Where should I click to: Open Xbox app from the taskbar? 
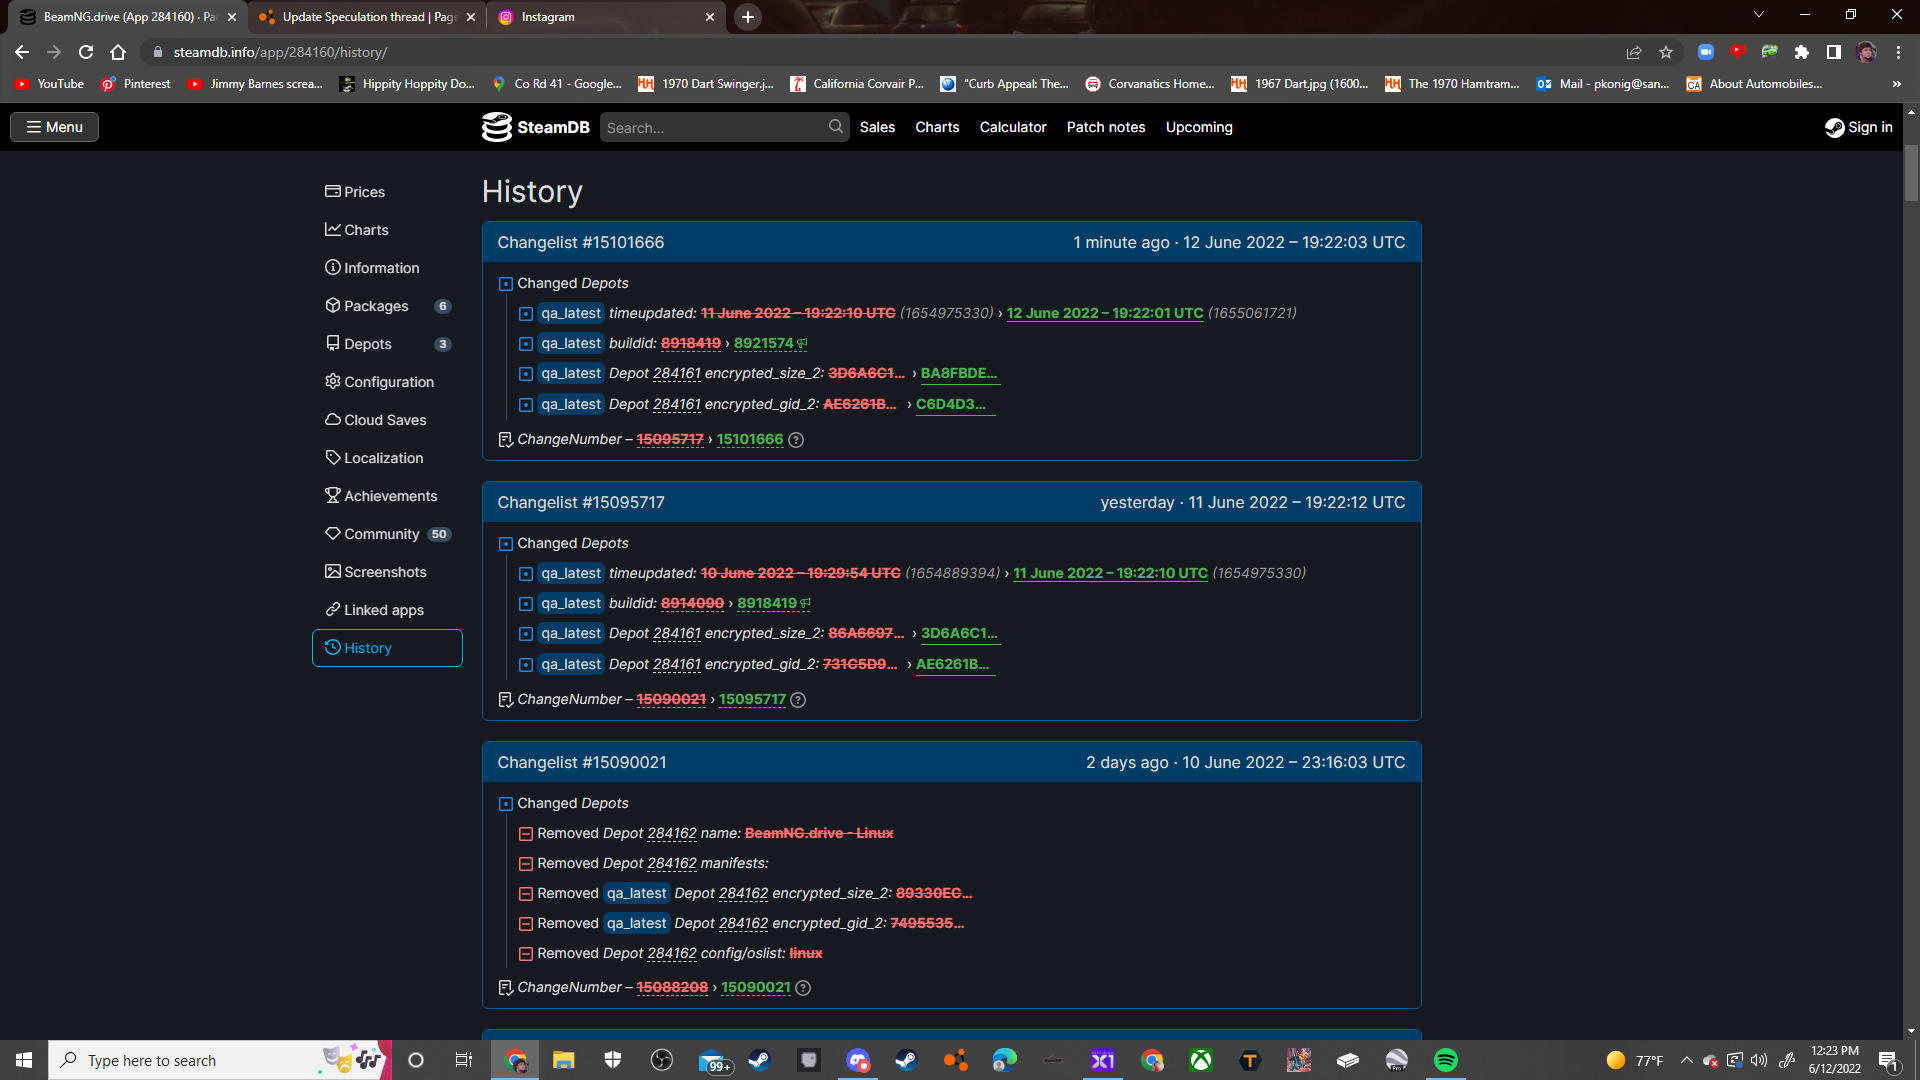coord(1201,1060)
